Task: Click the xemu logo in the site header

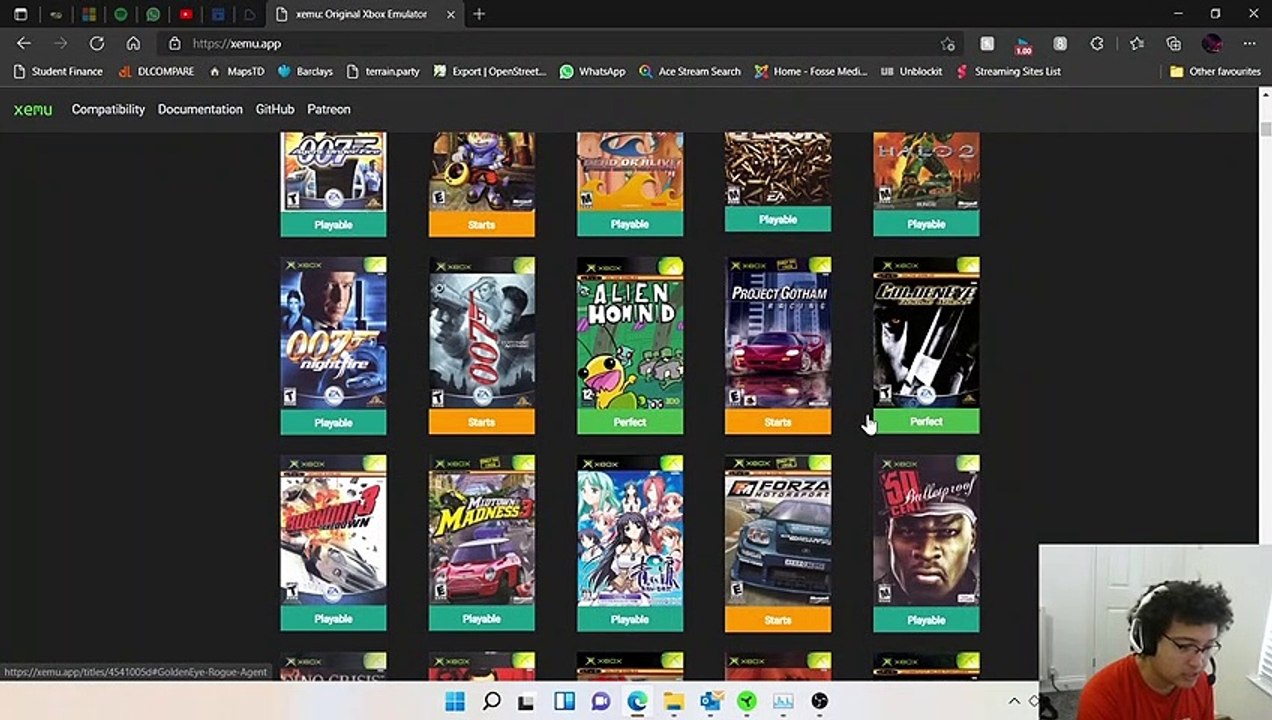Action: pos(33,110)
